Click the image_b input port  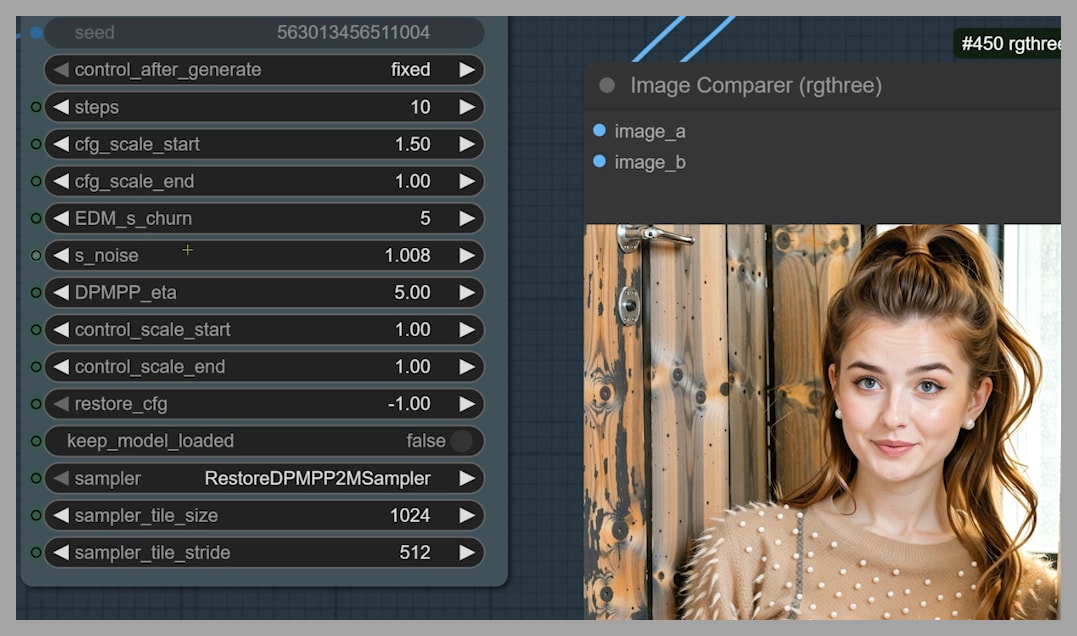(599, 161)
